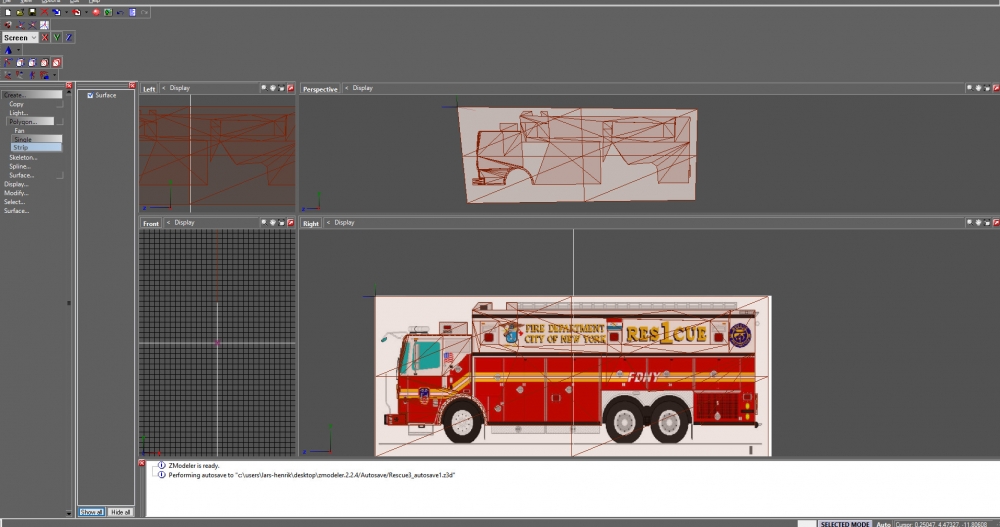
Task: Open the Select... command menu
Action: pos(15,202)
